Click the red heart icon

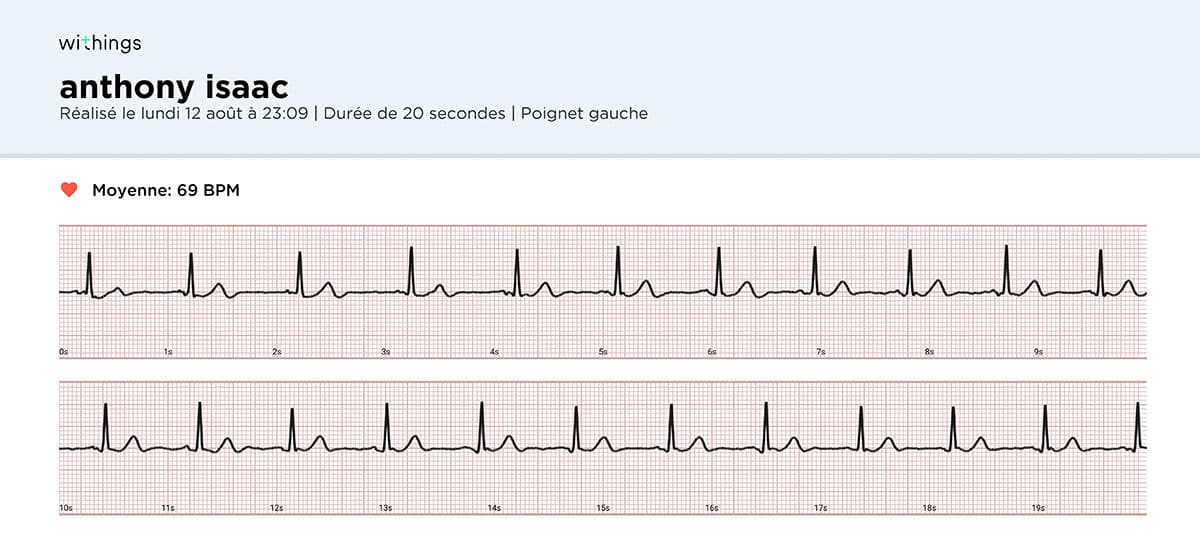(69, 190)
